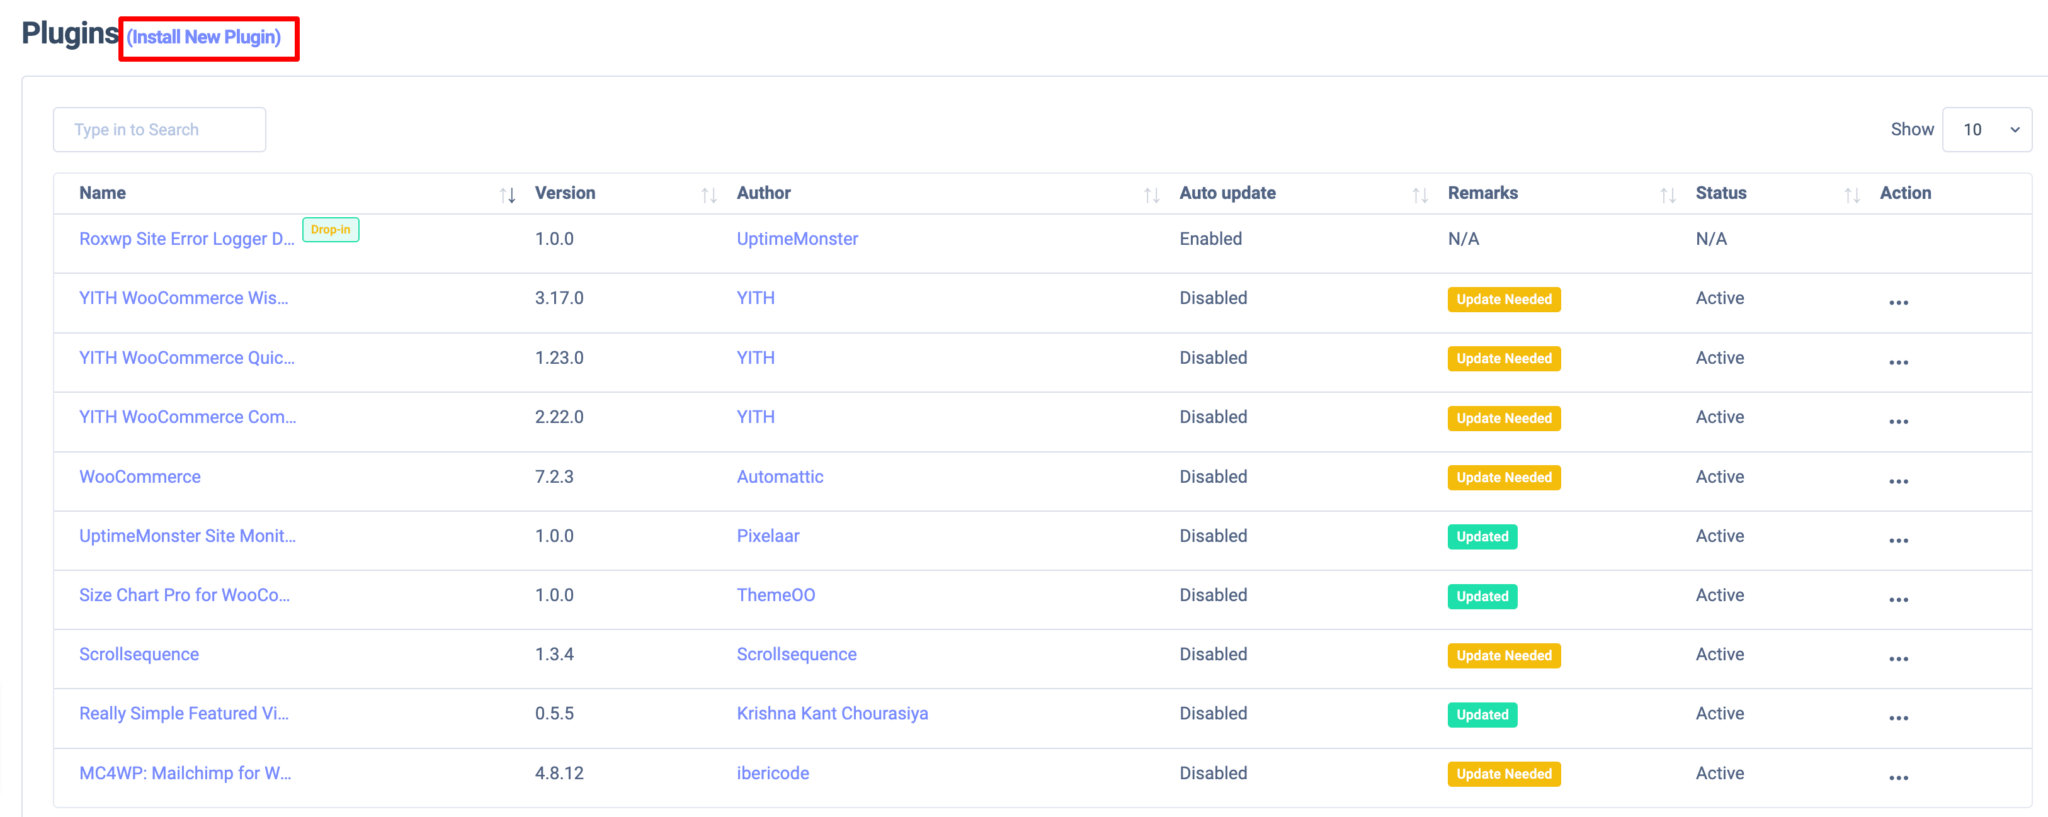Open Roxwp Site Error Logger plugin link
Screen dimensions: 2048x817
click(x=187, y=239)
